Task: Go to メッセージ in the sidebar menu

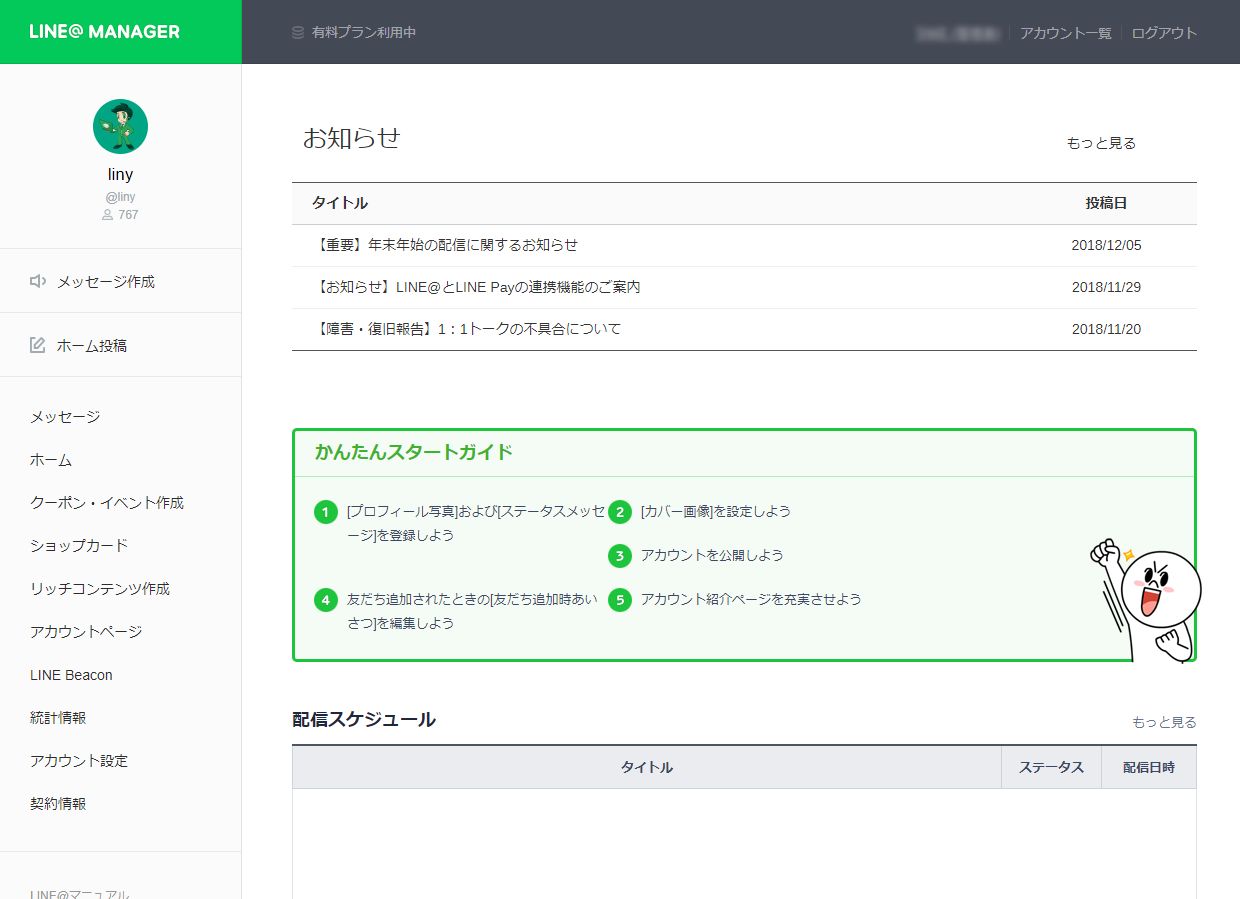Action: (65, 417)
